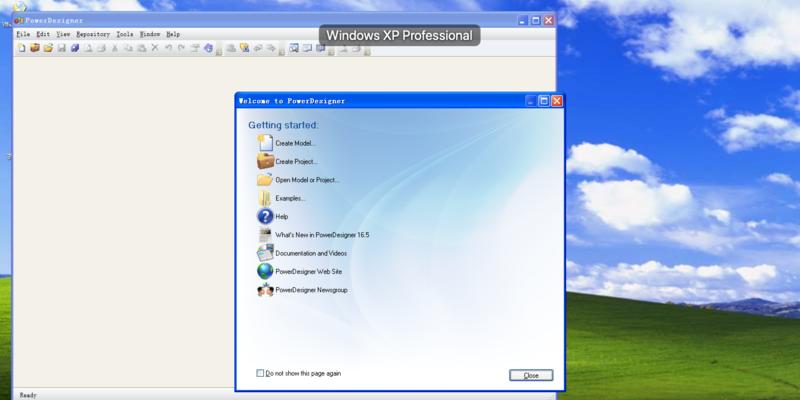This screenshot has width=800, height=400.
Task: Click the PowerDesigner Web Site globe icon
Action: click(x=265, y=271)
